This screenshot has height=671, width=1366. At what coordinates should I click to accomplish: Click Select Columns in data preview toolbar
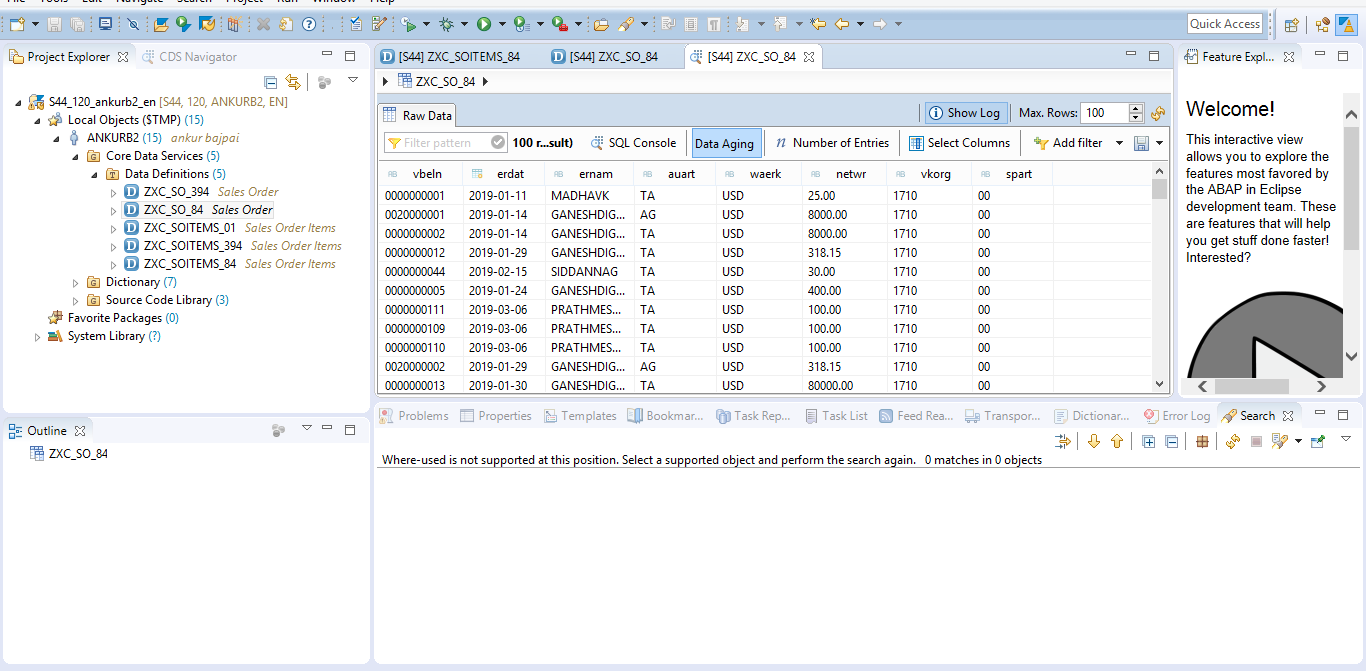[959, 143]
